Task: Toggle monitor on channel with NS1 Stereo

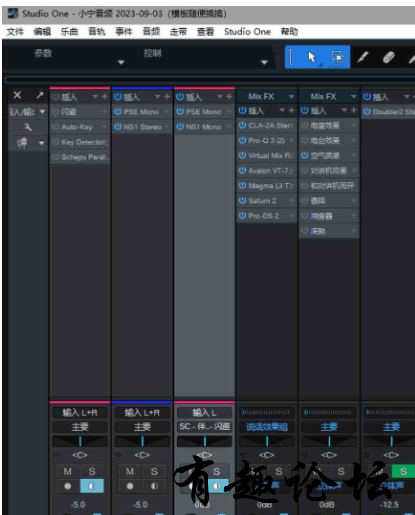Action: pos(154,486)
